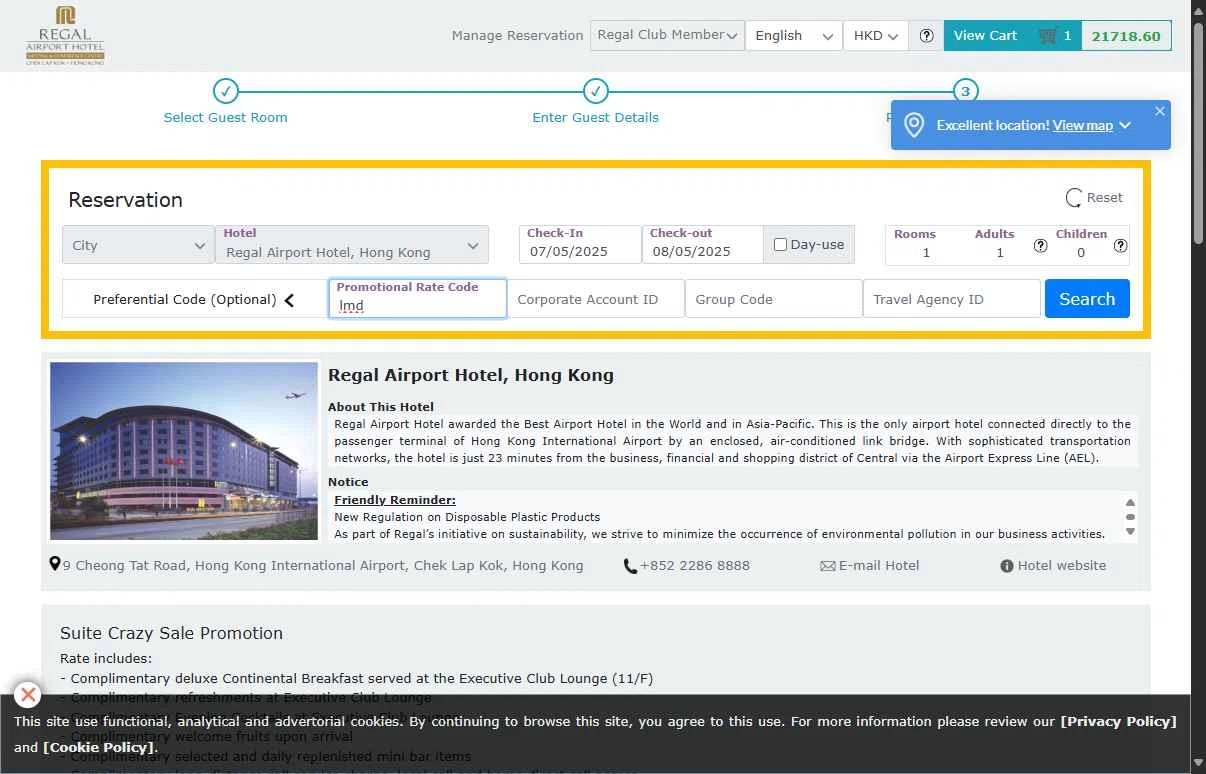Click the hotel building thumbnail photo
This screenshot has width=1206, height=774.
pyautogui.click(x=184, y=451)
